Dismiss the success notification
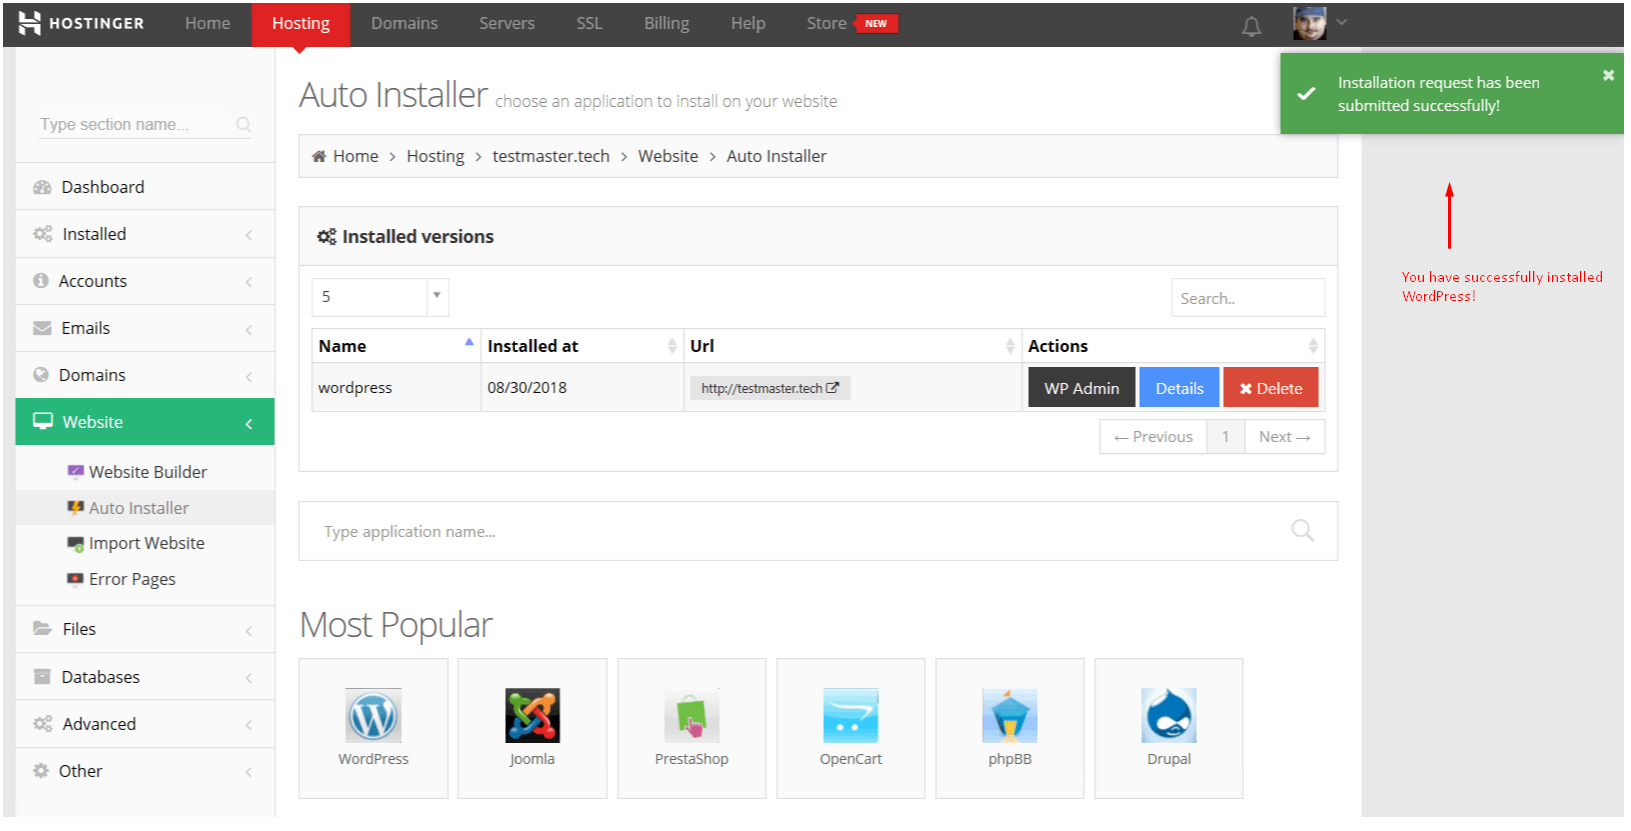The image size is (1631, 831). [x=1608, y=75]
